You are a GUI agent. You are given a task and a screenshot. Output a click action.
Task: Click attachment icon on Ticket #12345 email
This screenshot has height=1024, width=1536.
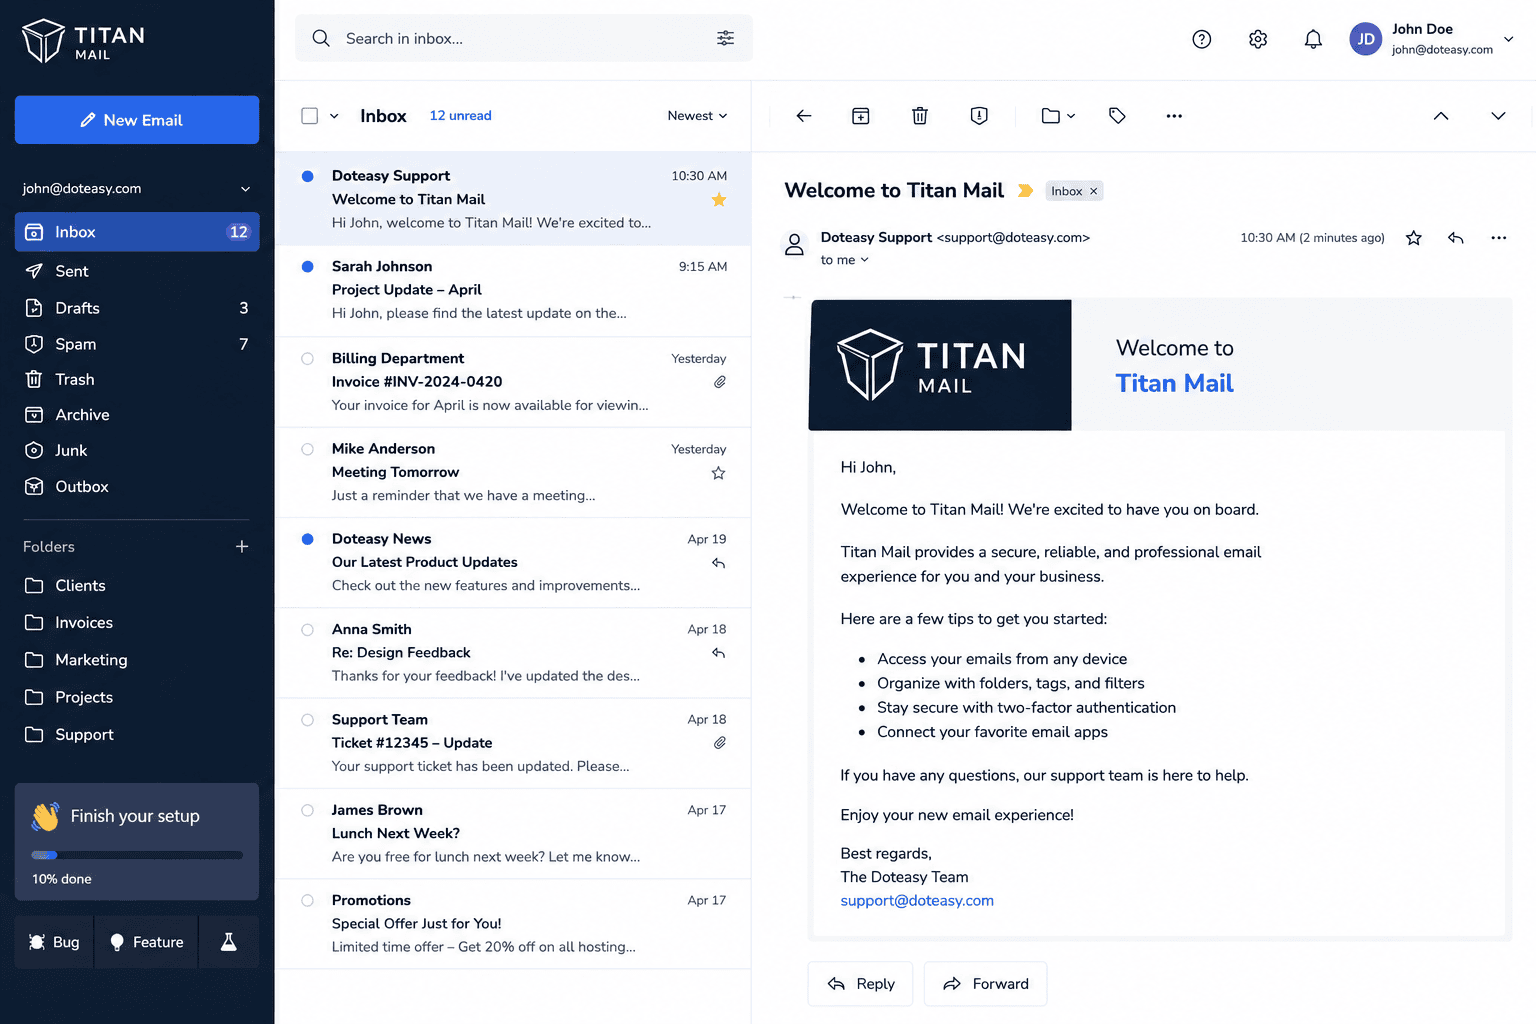[720, 743]
